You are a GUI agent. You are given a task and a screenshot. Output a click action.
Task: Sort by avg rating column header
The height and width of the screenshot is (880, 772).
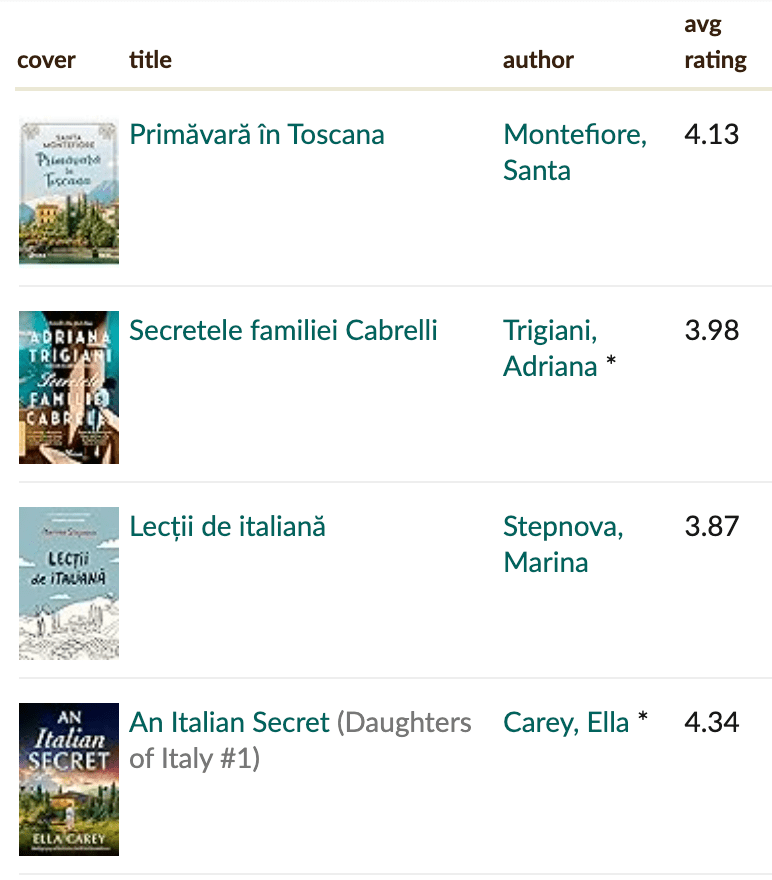tap(714, 43)
